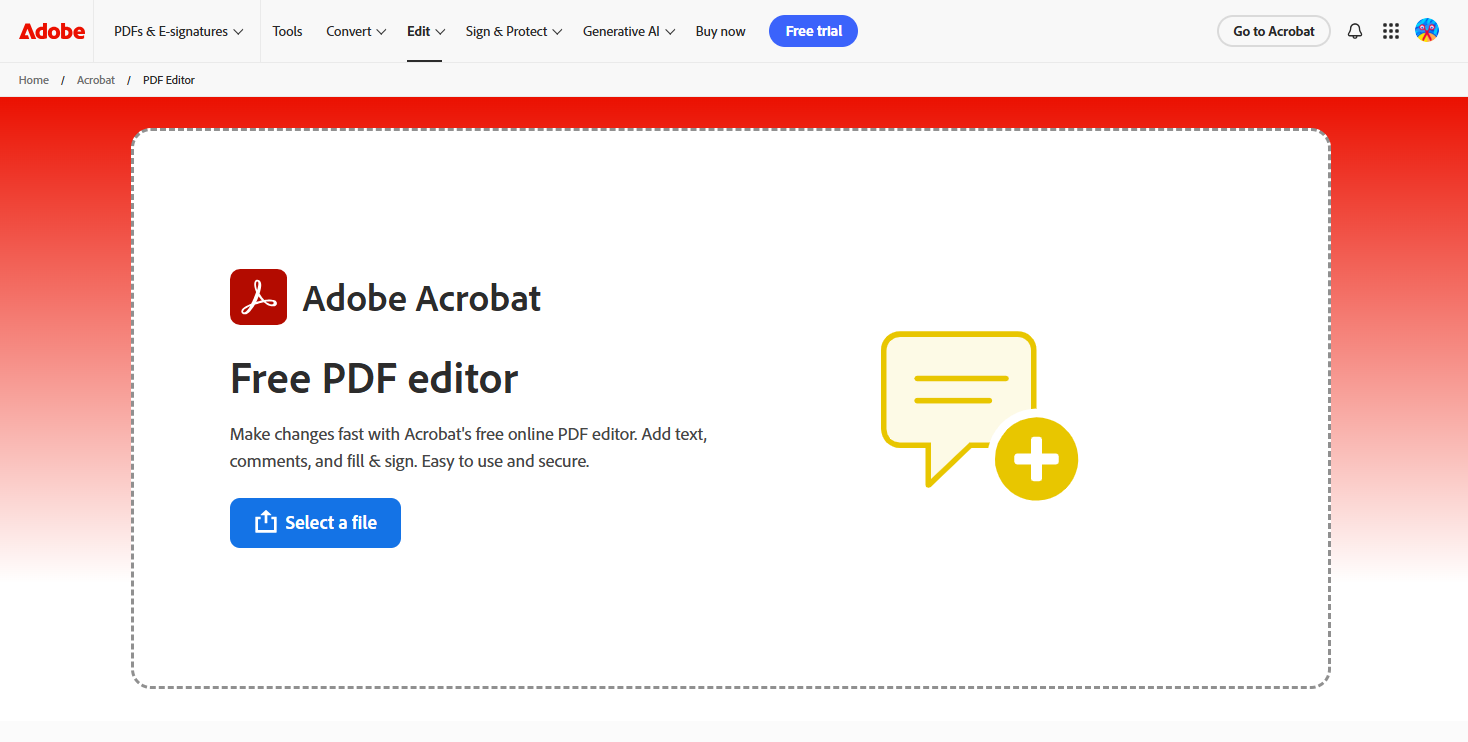
Task: Open the Adobe apps grid
Action: tap(1391, 31)
